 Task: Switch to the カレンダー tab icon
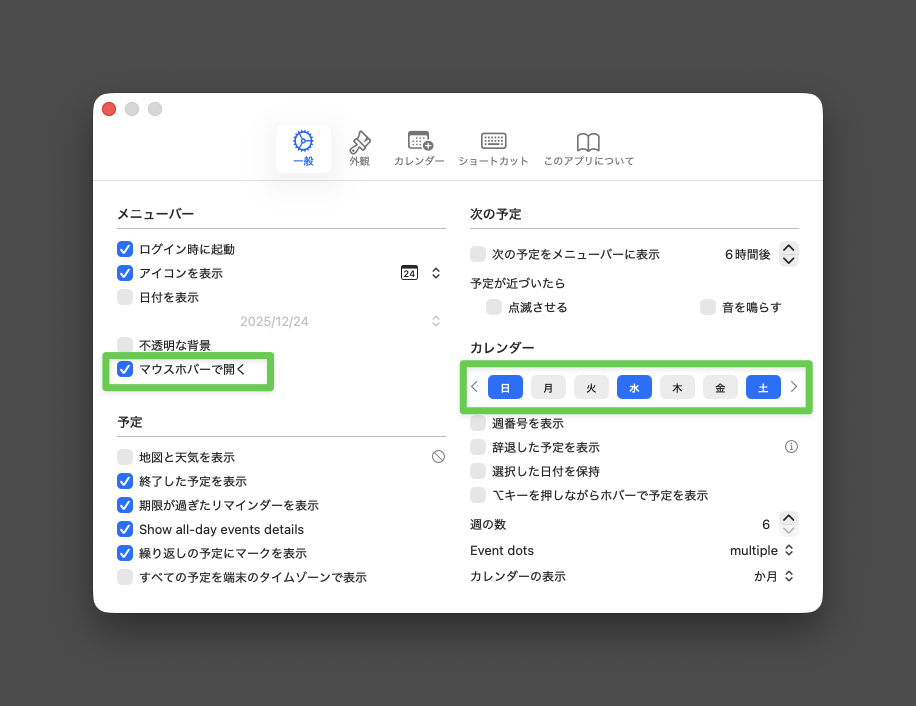click(419, 148)
